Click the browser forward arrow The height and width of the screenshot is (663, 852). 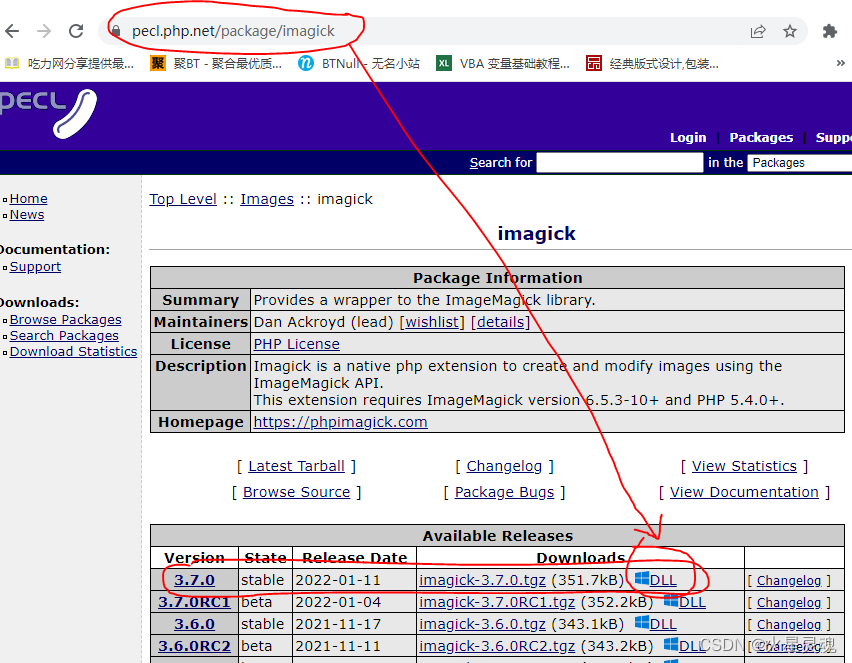44,31
